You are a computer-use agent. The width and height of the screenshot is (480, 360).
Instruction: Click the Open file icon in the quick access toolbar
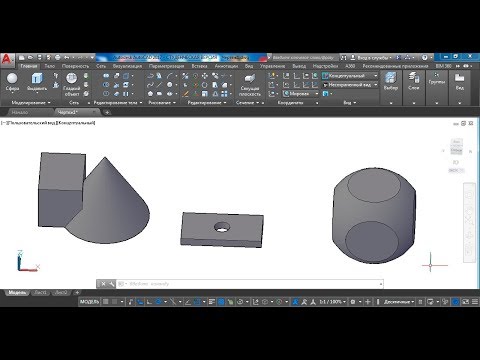[x=30, y=58]
